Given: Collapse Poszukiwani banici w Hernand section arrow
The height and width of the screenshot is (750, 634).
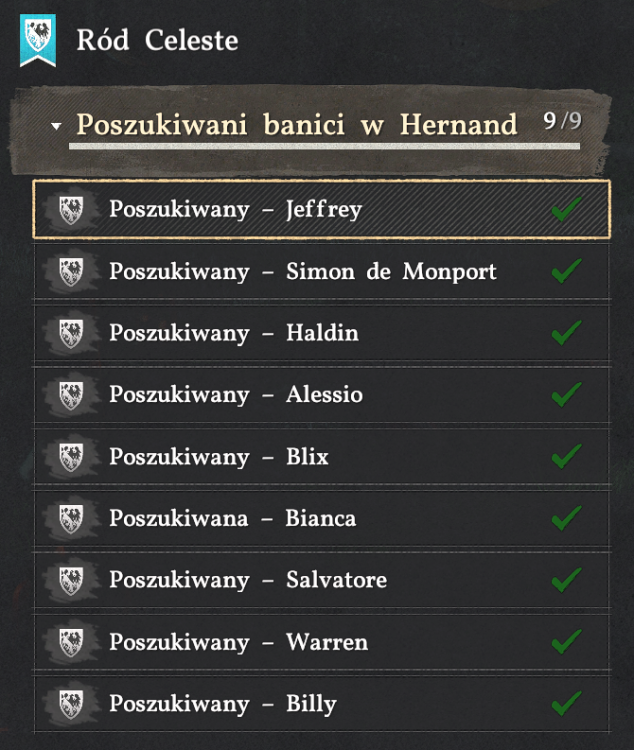Looking at the screenshot, I should [56, 126].
